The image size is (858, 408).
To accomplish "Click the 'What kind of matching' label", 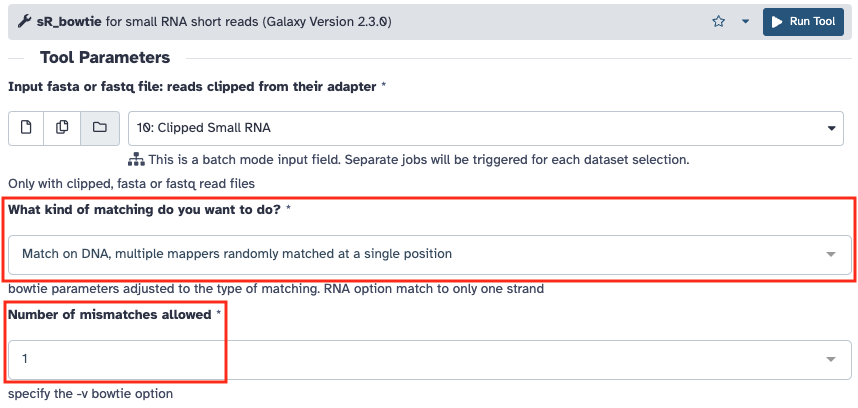I will [145, 208].
